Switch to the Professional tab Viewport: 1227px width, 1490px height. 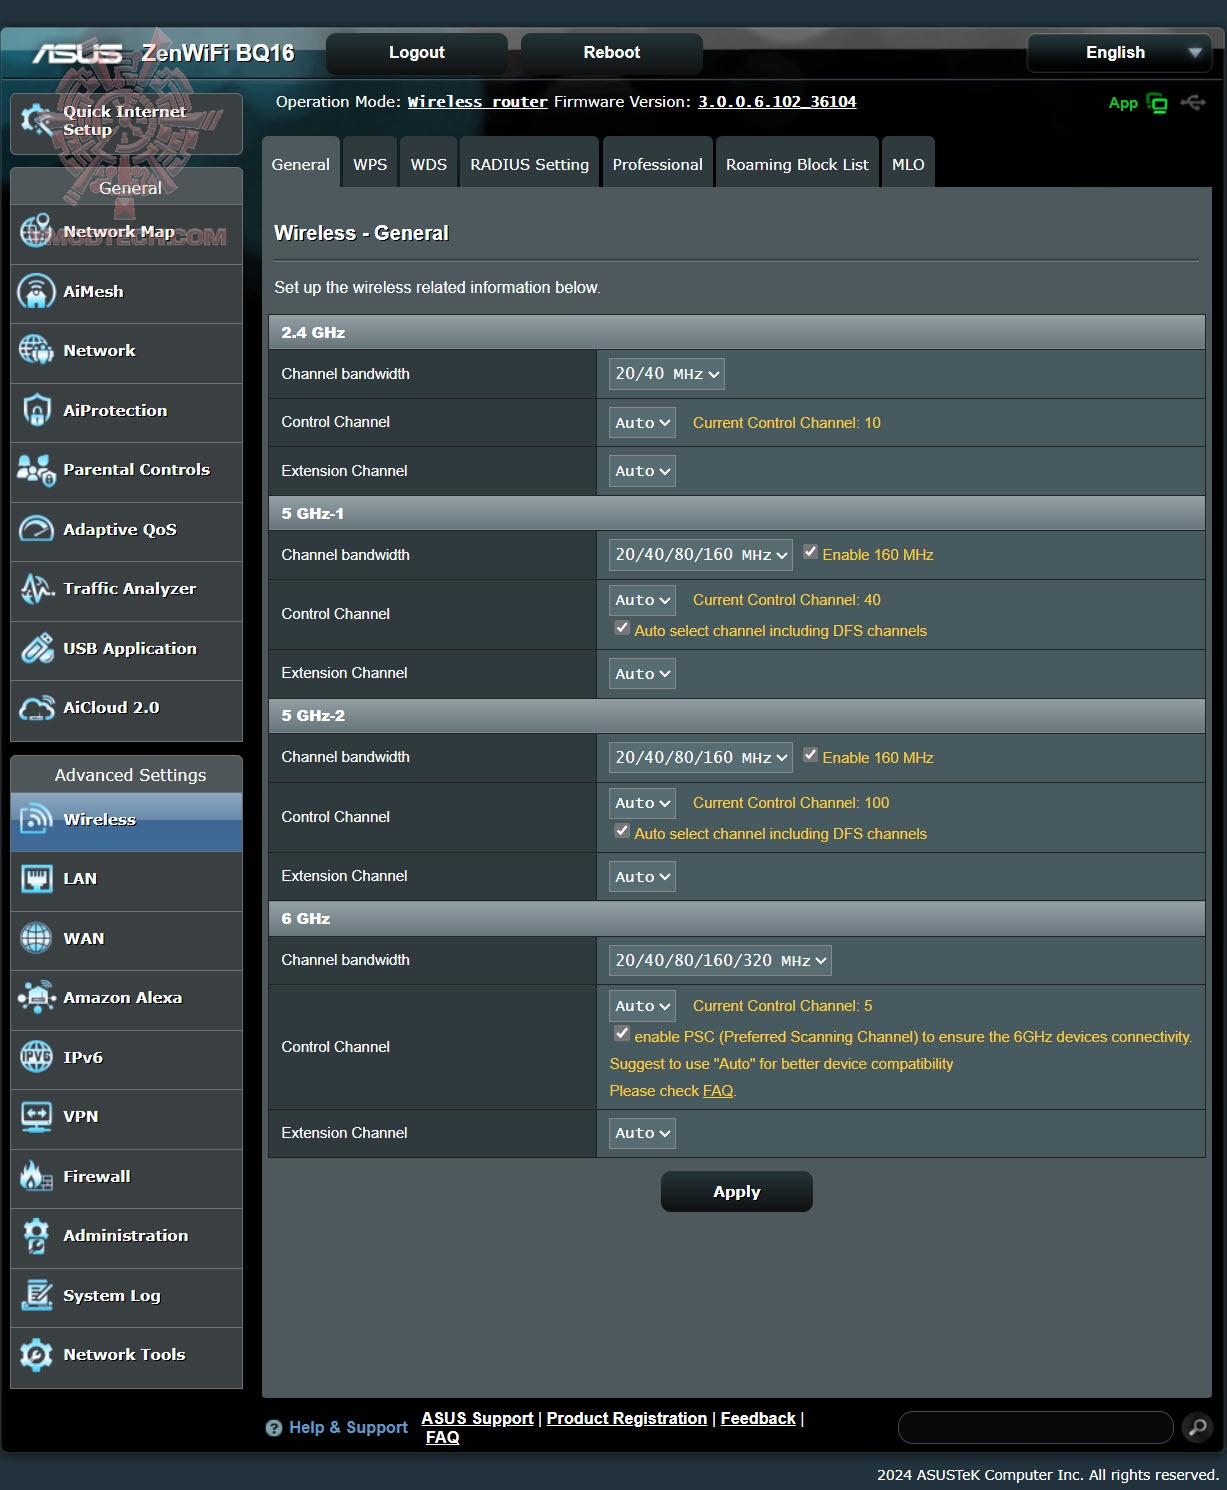tap(658, 163)
